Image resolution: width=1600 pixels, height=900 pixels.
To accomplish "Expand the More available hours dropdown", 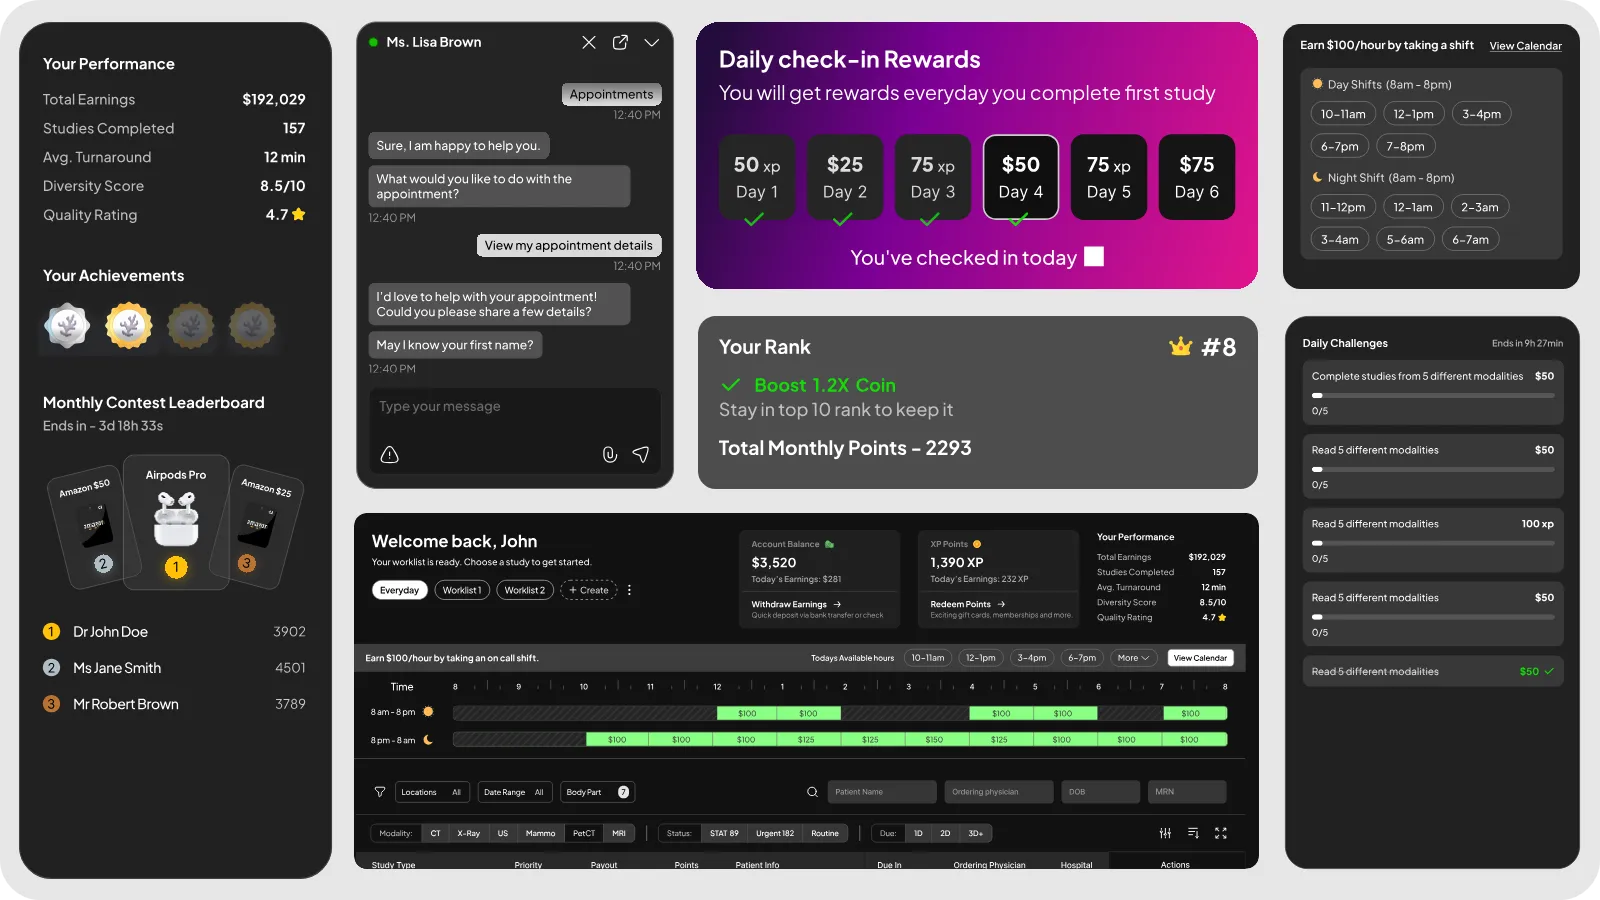I will [x=1133, y=658].
